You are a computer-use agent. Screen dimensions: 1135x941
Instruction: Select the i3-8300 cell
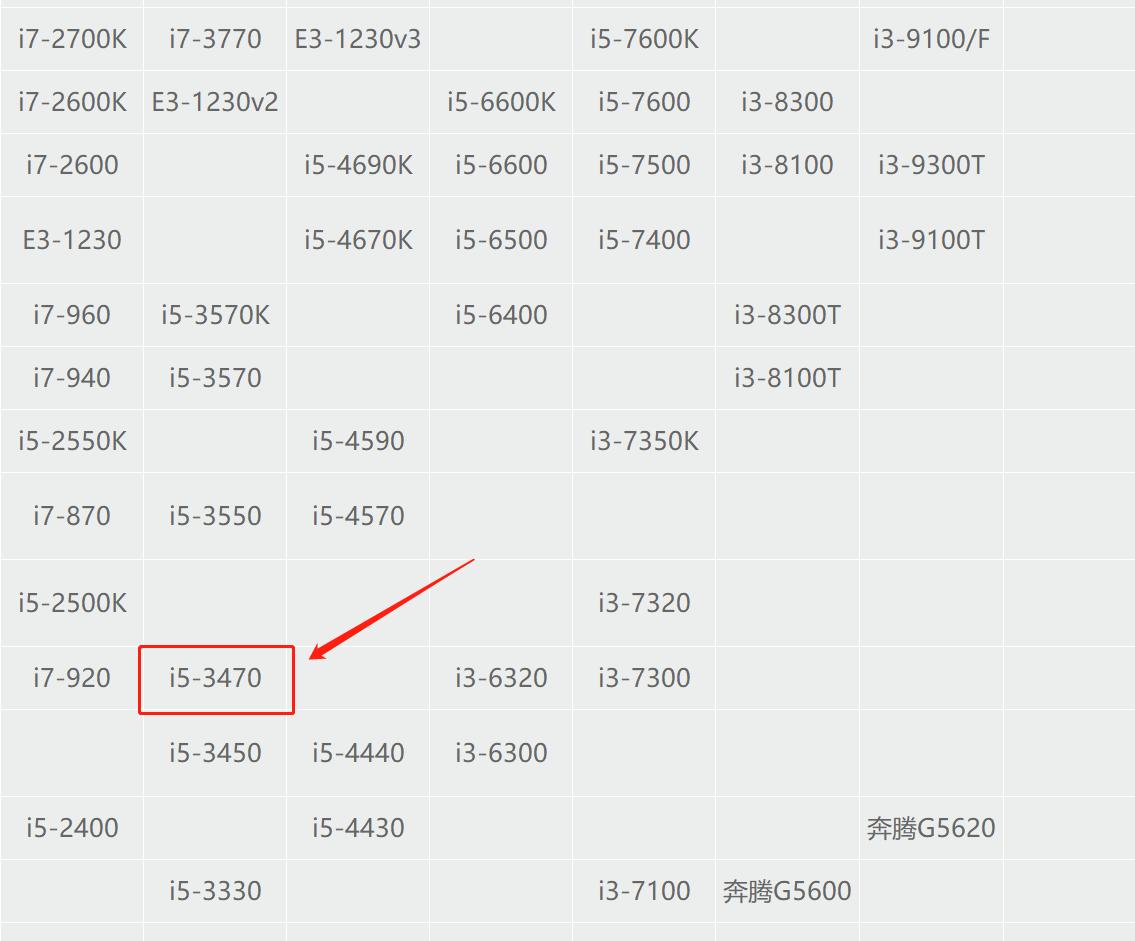click(x=787, y=102)
